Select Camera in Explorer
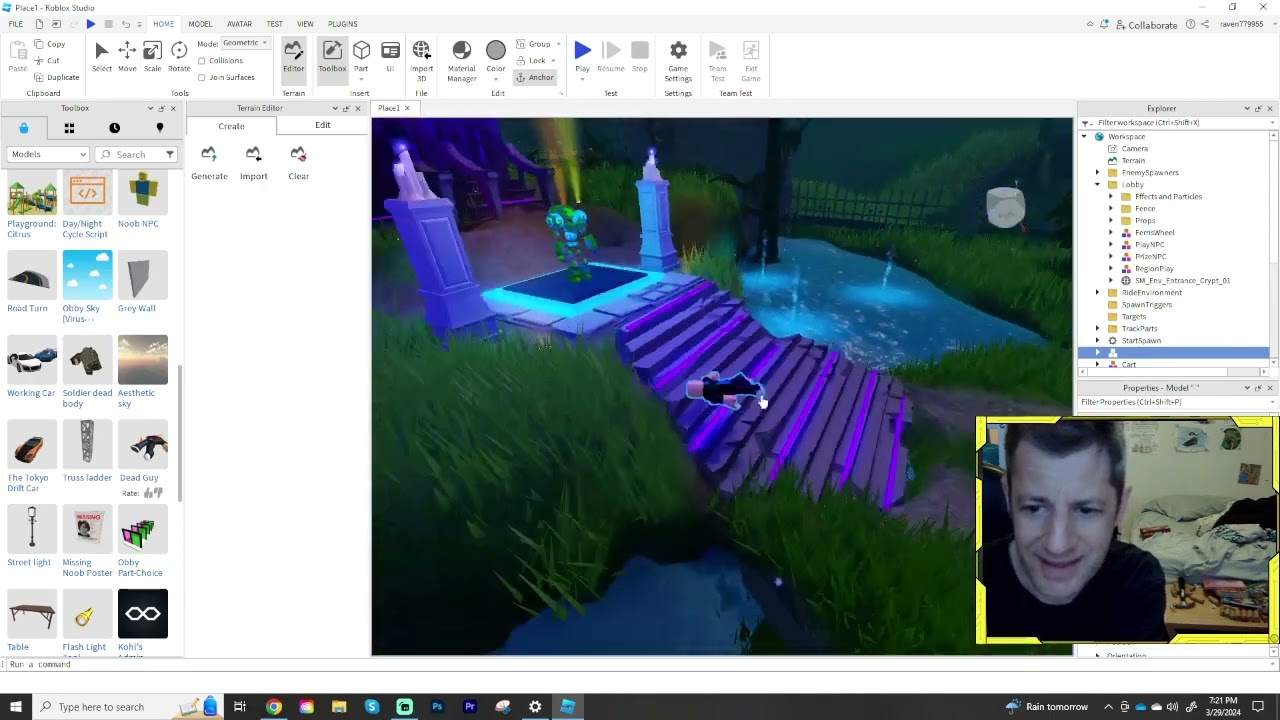 [x=1134, y=148]
